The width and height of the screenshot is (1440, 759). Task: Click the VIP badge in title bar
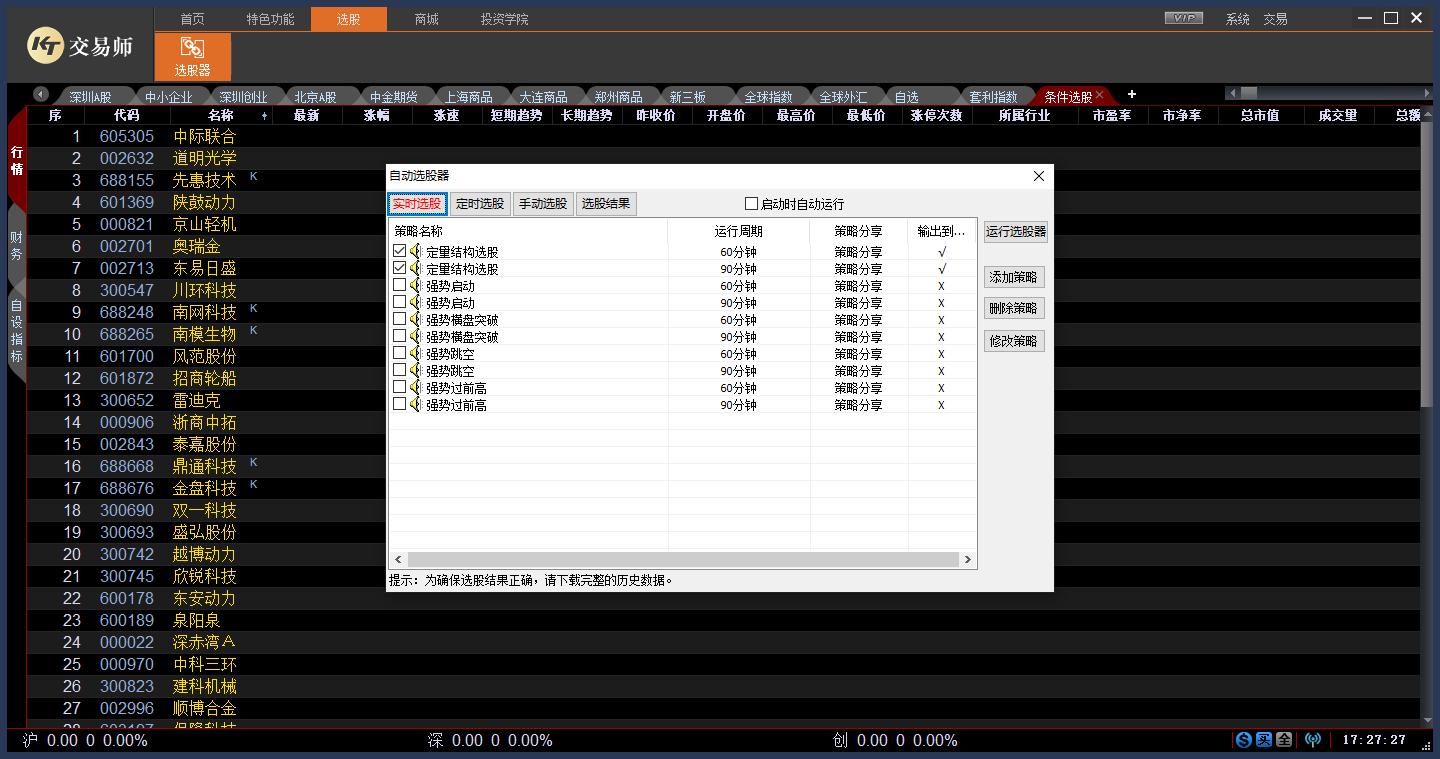1184,18
